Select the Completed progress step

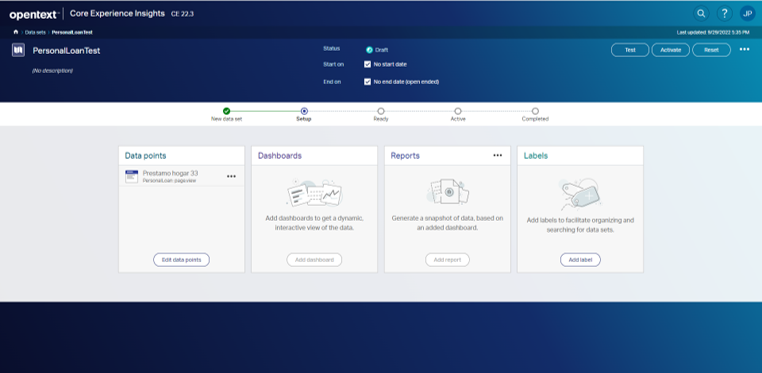click(x=535, y=111)
